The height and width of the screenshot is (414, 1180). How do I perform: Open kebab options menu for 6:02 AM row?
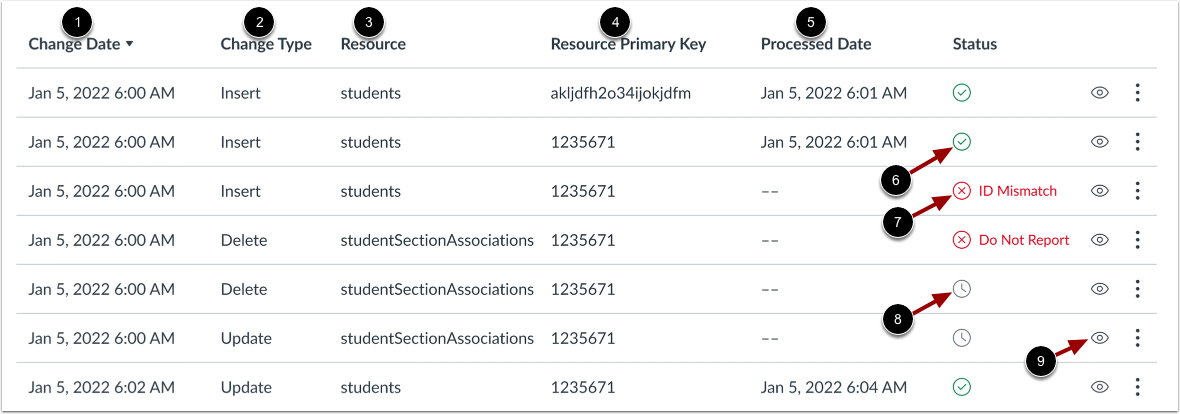(x=1137, y=387)
